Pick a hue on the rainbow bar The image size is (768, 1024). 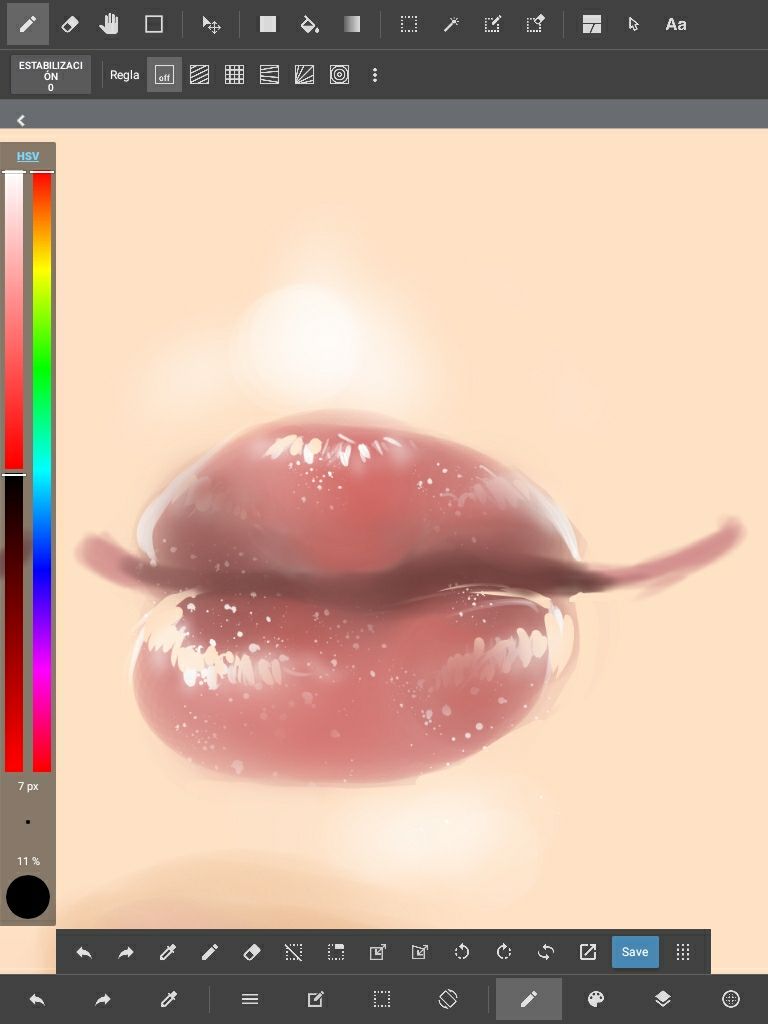(42, 472)
